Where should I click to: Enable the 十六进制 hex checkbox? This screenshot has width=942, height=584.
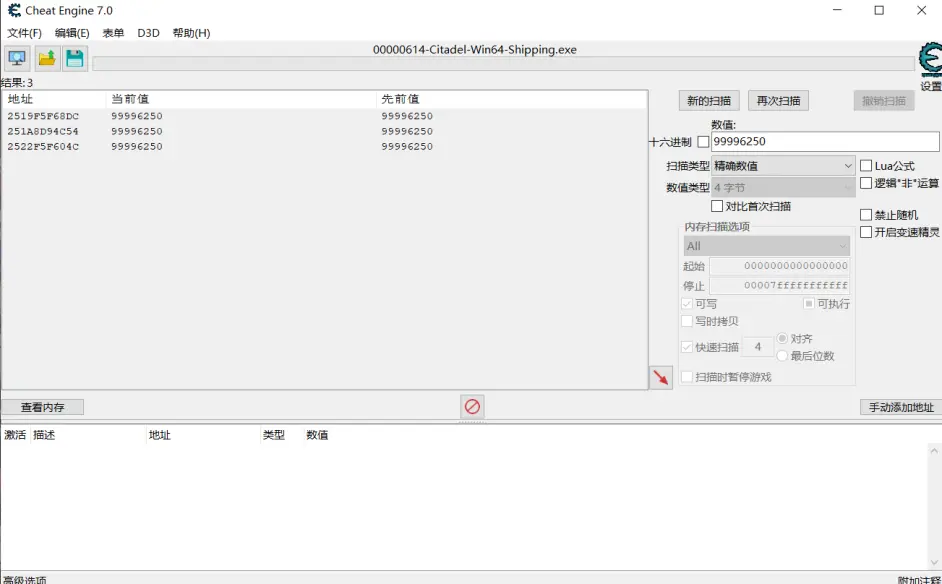coord(703,142)
